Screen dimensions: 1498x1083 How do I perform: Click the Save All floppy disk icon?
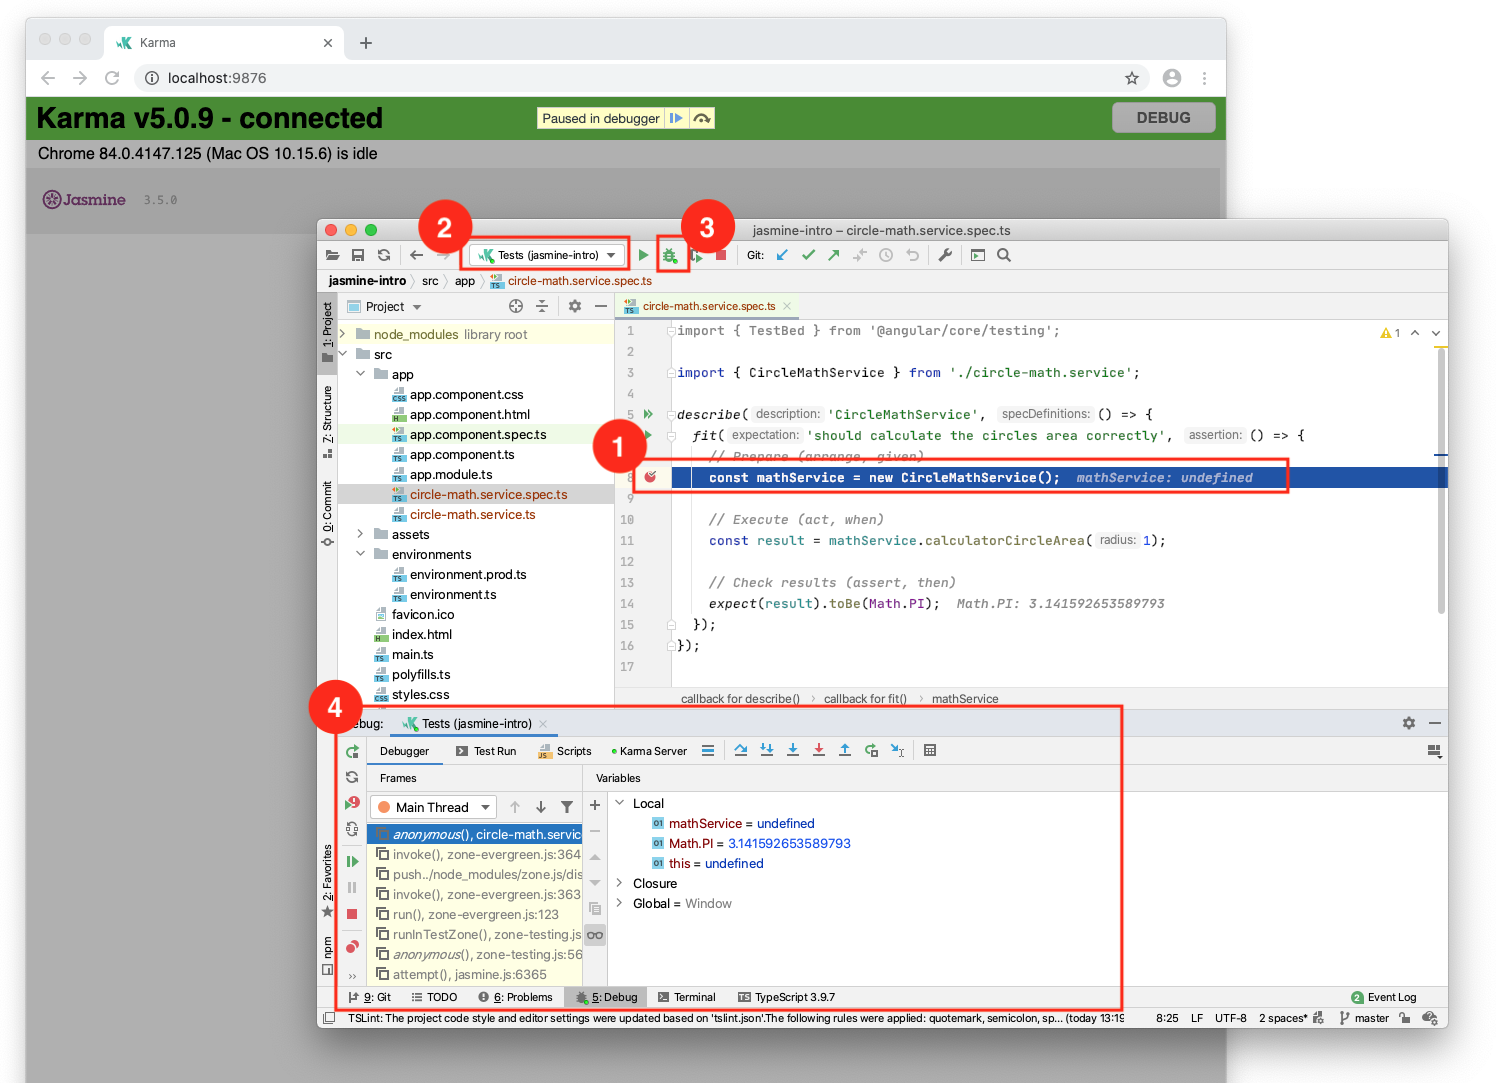(358, 255)
